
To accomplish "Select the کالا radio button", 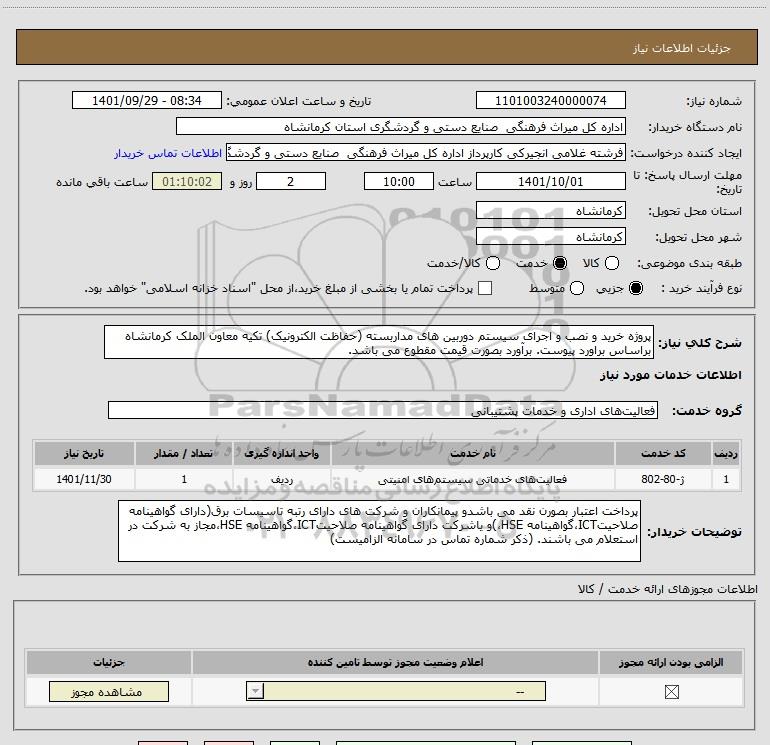I will (611, 263).
